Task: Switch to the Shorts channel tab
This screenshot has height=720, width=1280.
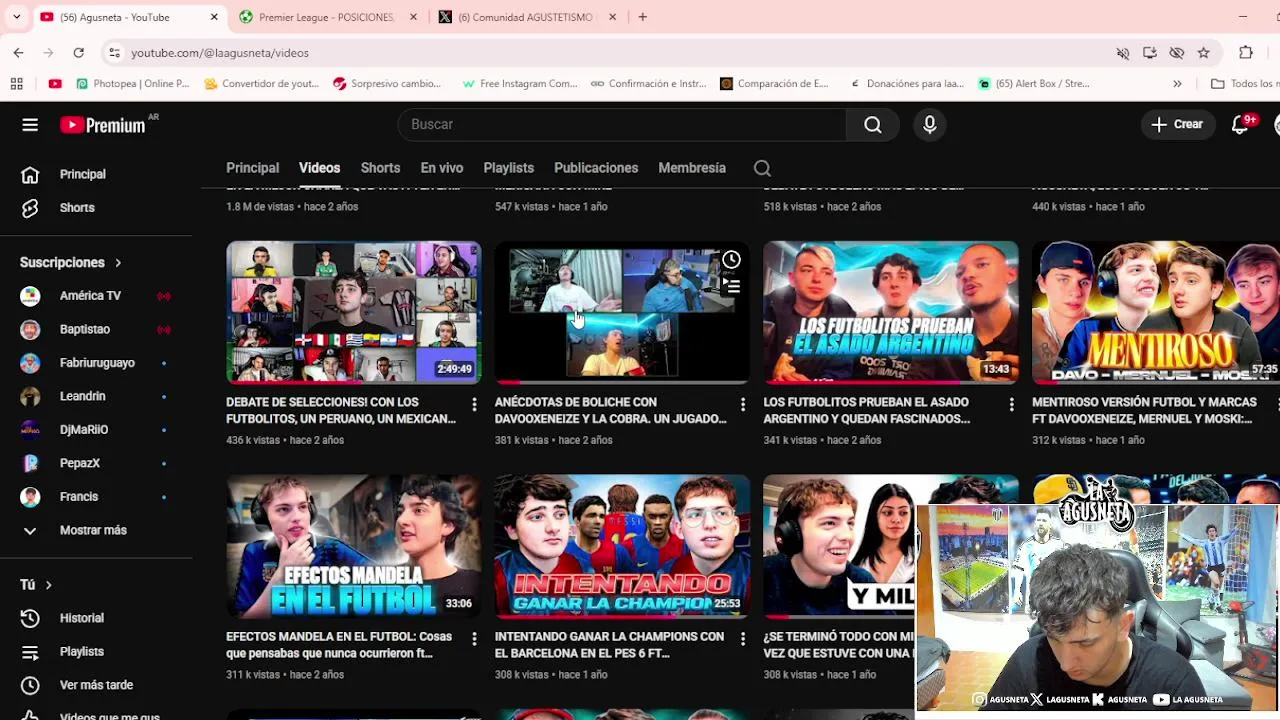Action: point(380,168)
